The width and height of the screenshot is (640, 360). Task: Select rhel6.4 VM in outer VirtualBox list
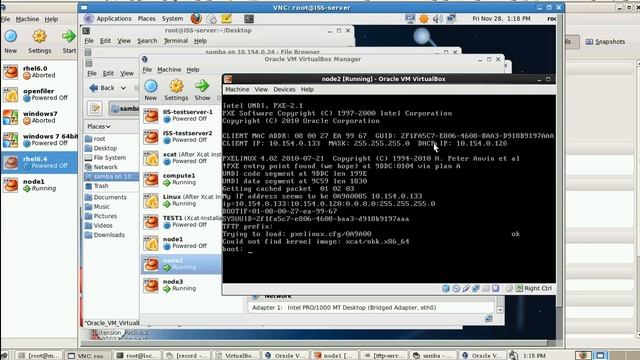(39, 162)
